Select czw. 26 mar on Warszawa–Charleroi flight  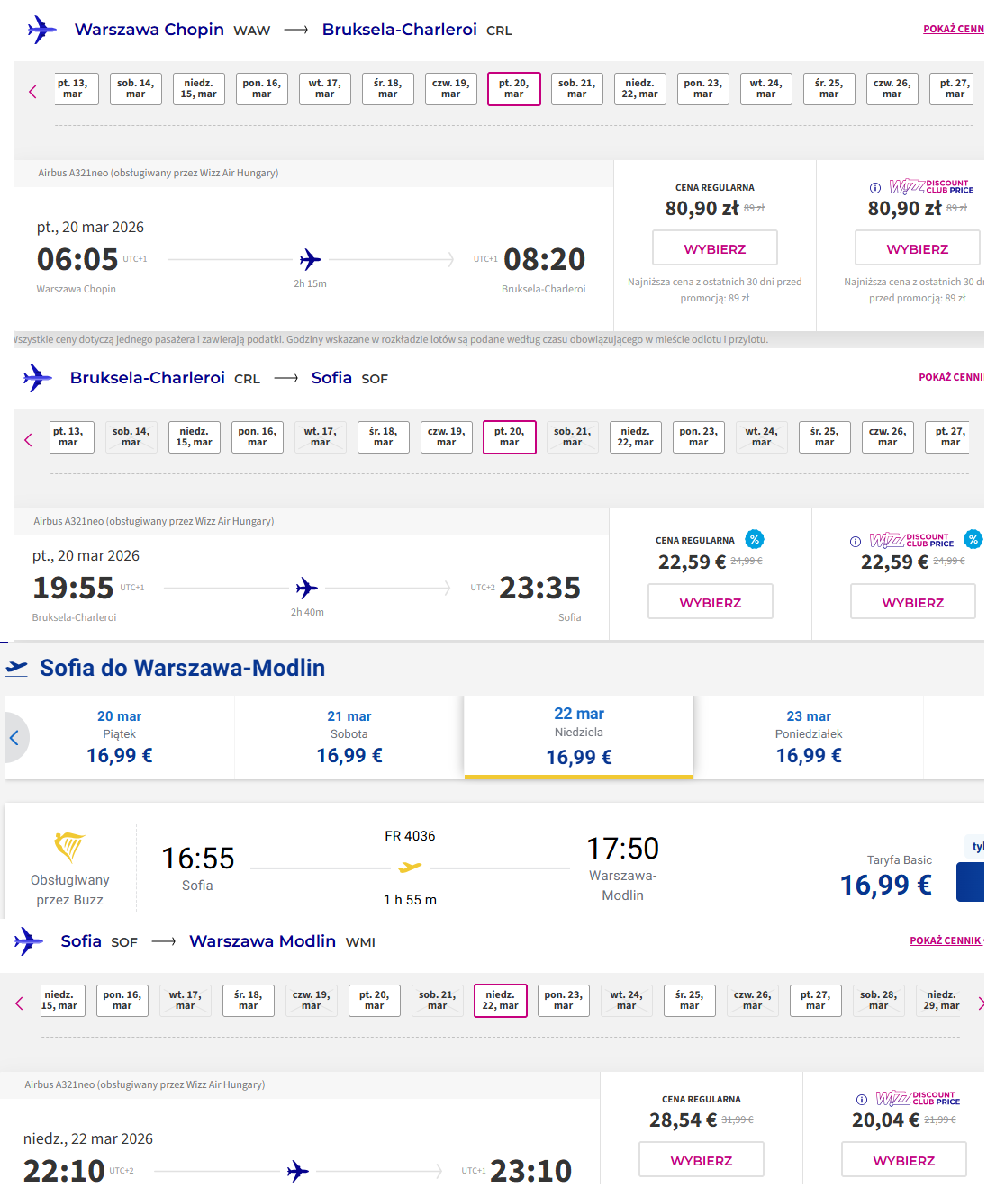[892, 88]
